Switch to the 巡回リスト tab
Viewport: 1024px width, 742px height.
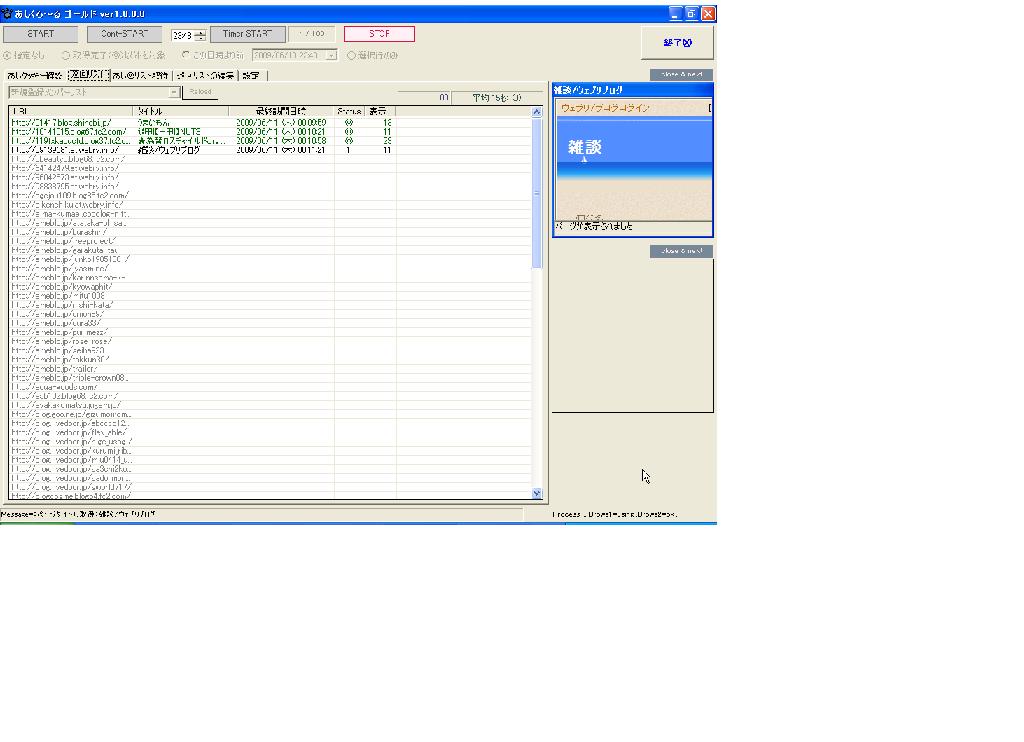(x=88, y=75)
